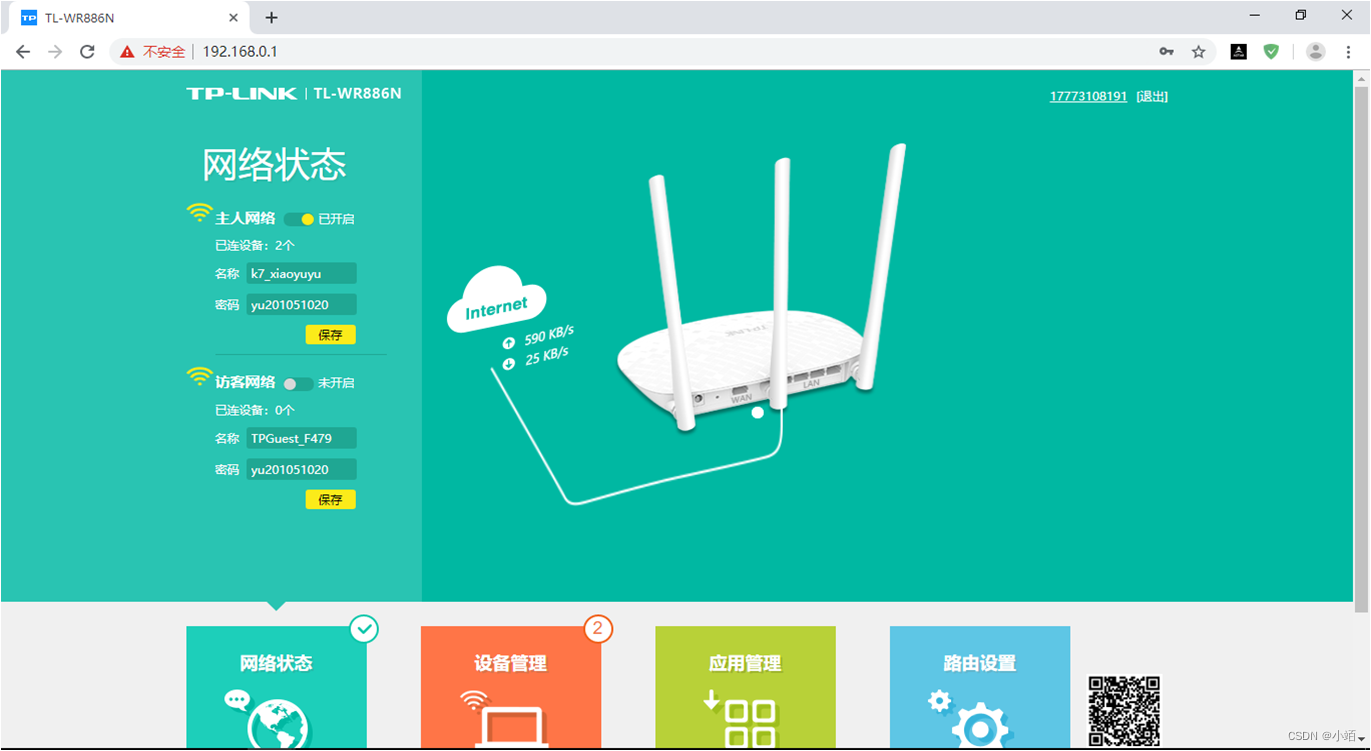The image size is (1371, 751).
Task: Click the upload speed arrow icon
Action: (508, 344)
